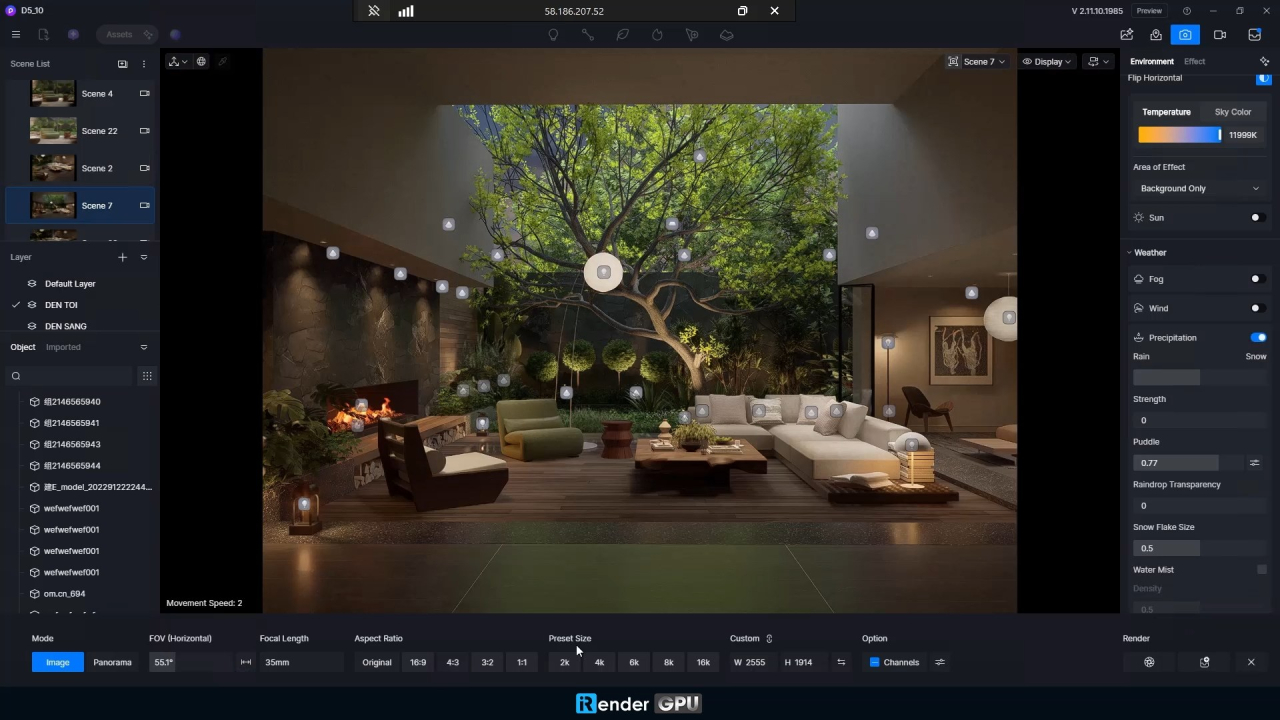Add a new layer with plus icon
1280x720 pixels.
tap(123, 257)
